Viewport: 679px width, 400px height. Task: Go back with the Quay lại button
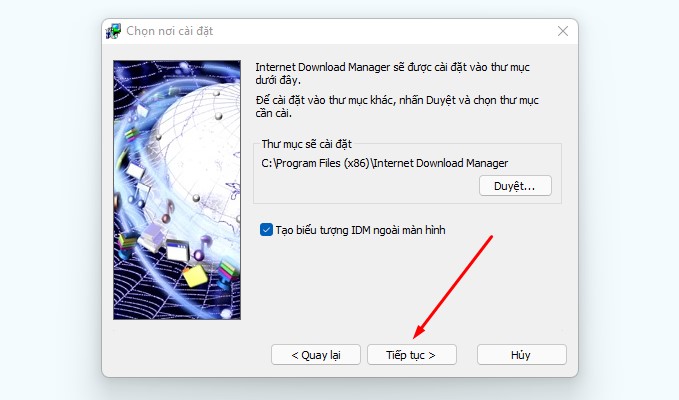[x=316, y=355]
